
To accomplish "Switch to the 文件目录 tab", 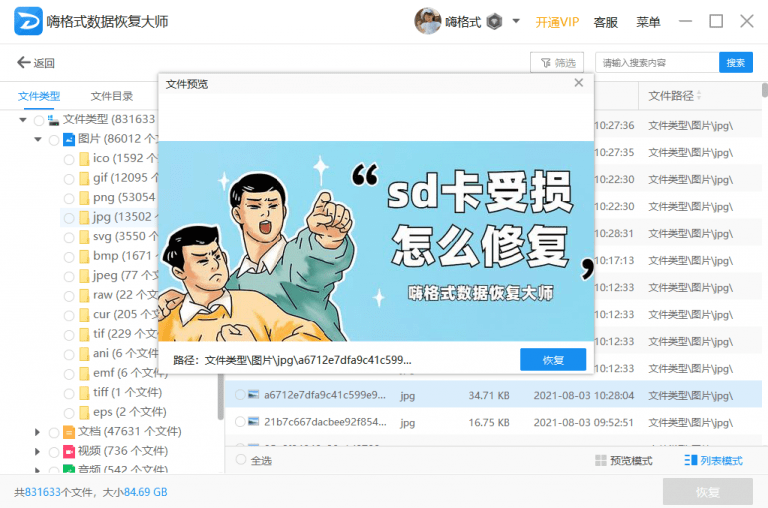I will click(x=112, y=96).
